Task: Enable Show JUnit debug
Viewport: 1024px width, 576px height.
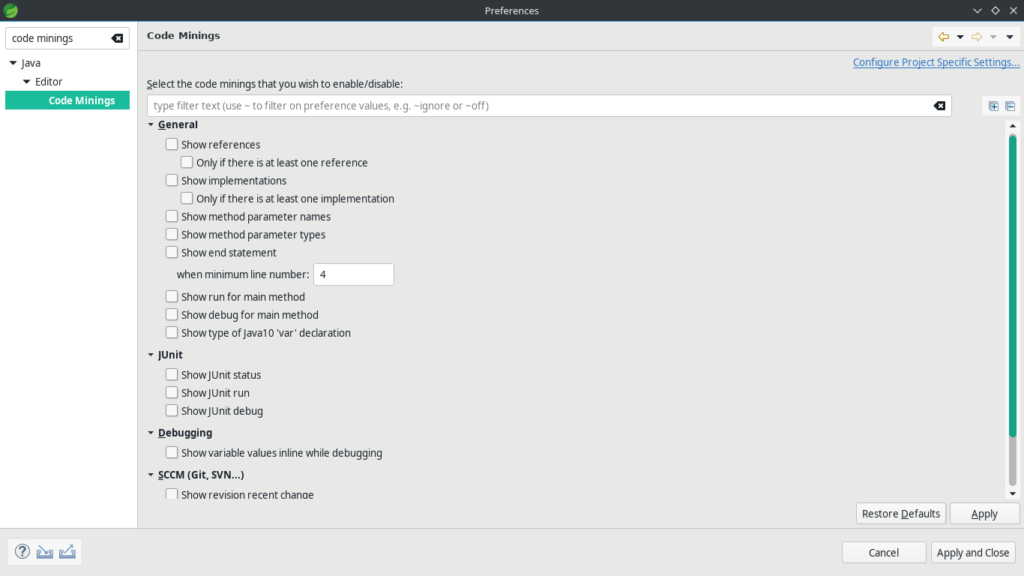Action: (x=172, y=410)
